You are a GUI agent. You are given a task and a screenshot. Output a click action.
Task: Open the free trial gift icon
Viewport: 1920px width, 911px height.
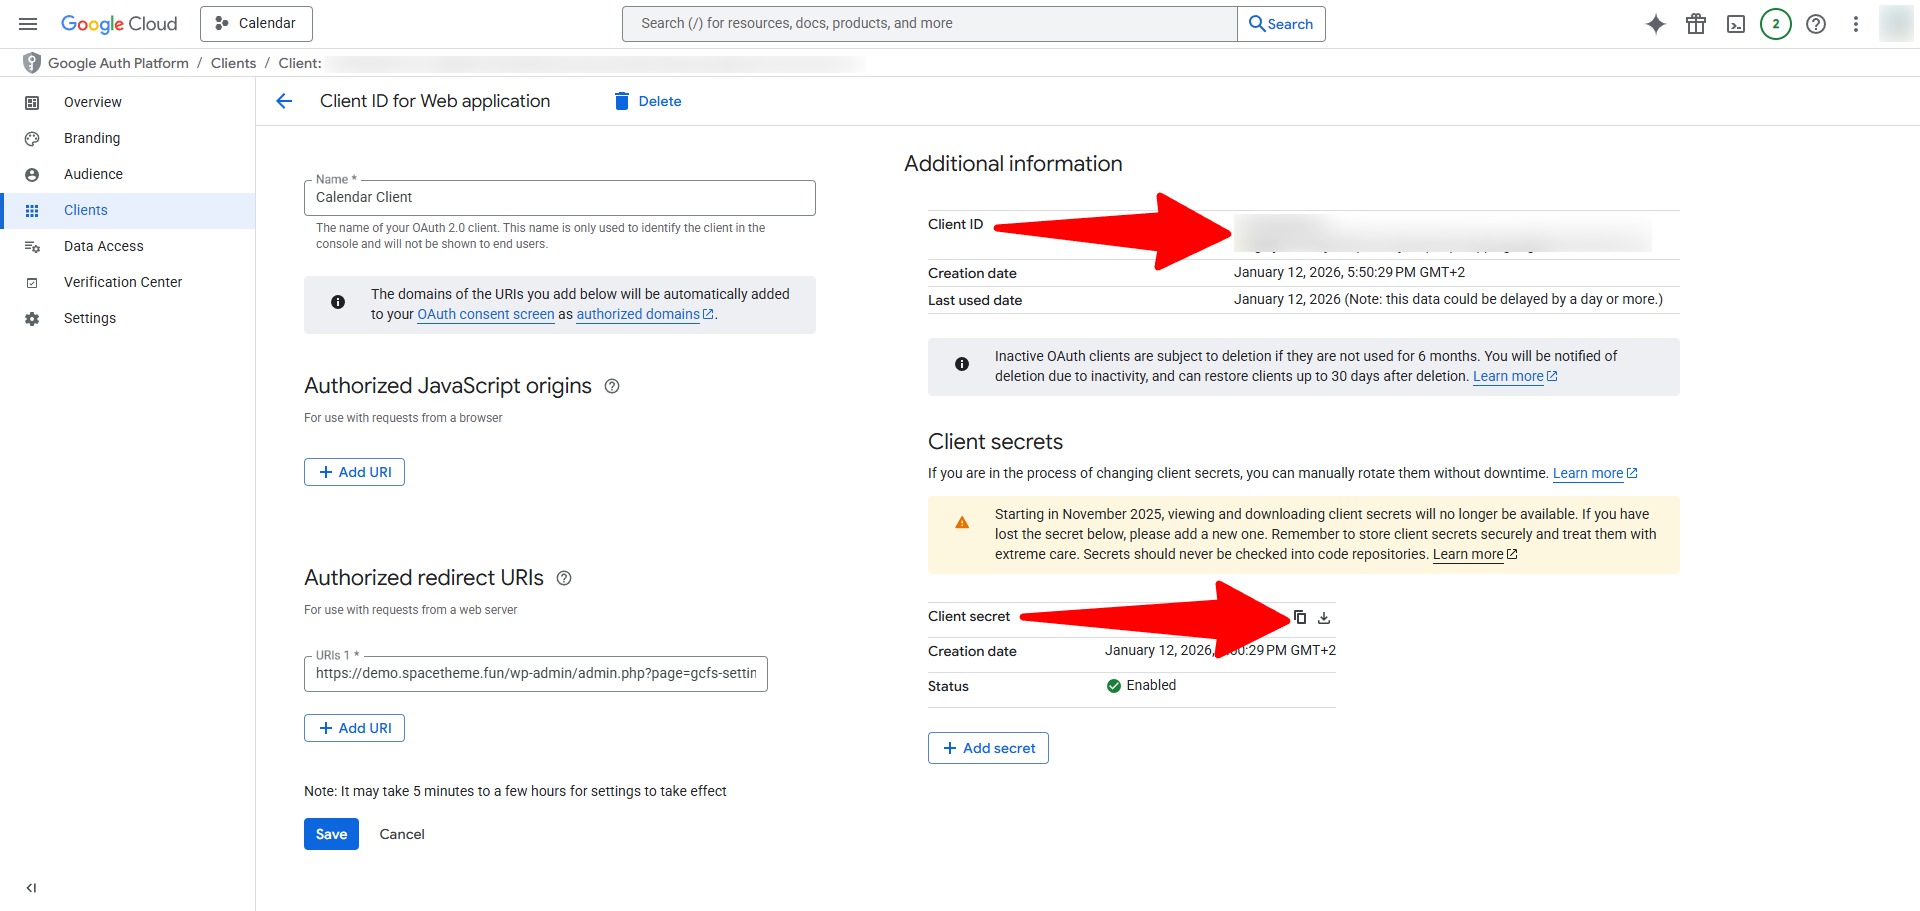(1696, 24)
